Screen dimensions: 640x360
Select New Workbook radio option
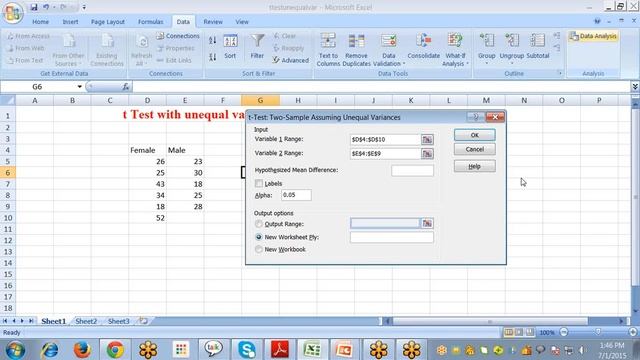[258, 249]
